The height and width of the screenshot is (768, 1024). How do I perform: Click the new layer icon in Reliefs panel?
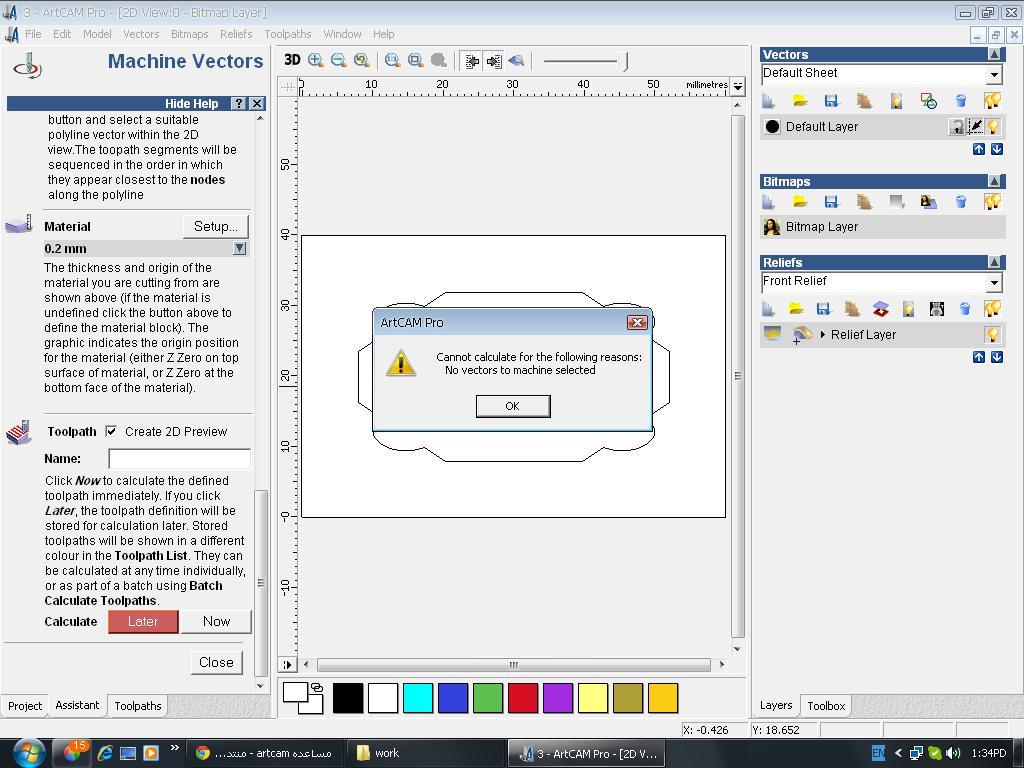pyautogui.click(x=769, y=308)
